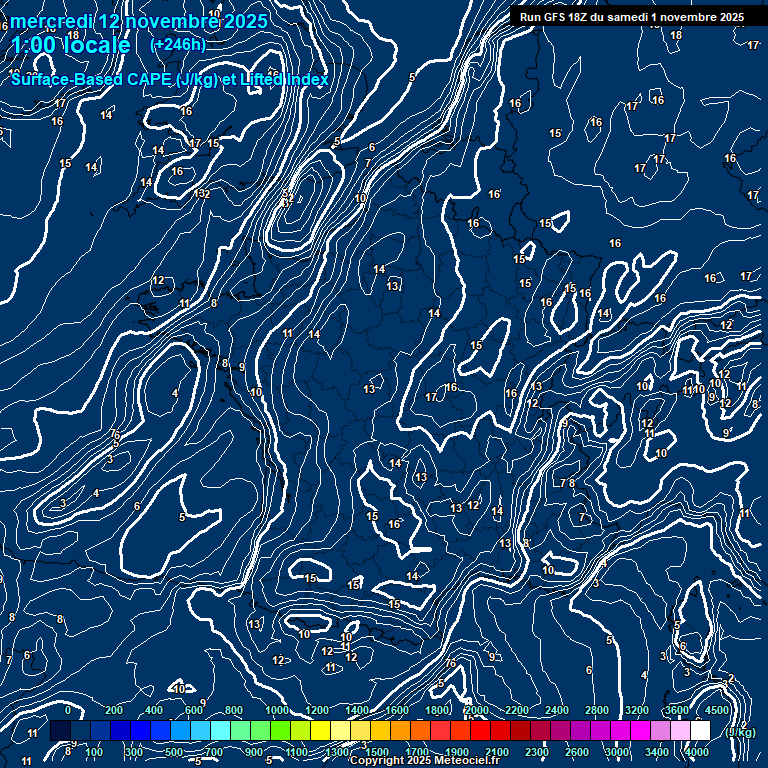This screenshot has height=768, width=768.
Task: Click the legend label '4500'
Action: [717, 710]
